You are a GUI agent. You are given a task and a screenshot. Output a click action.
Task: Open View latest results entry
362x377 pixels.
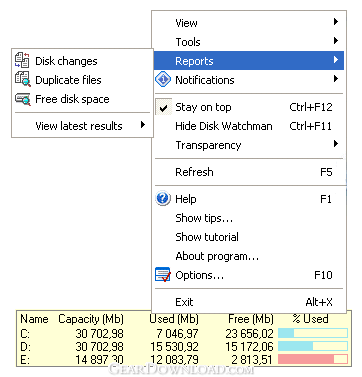(82, 126)
